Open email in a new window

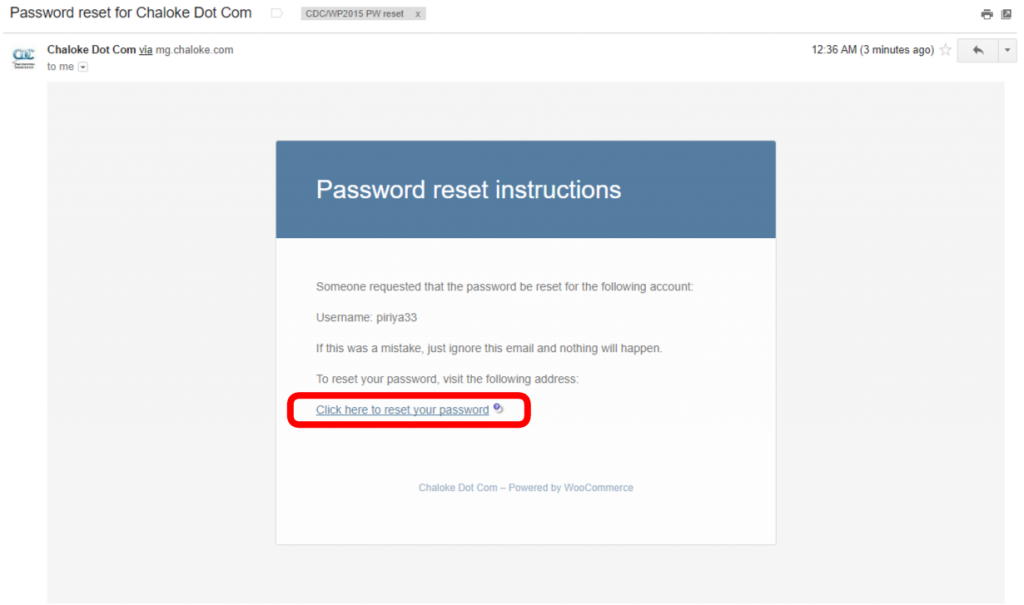[1006, 14]
